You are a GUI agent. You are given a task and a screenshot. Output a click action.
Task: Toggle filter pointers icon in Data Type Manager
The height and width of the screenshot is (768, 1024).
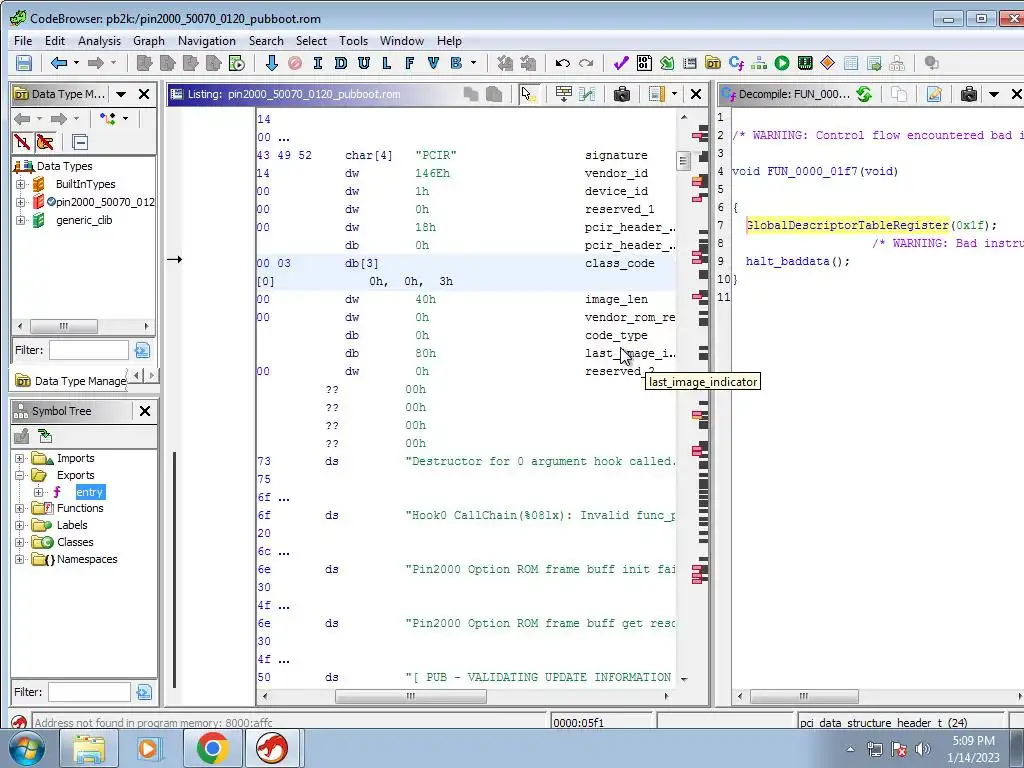point(45,142)
